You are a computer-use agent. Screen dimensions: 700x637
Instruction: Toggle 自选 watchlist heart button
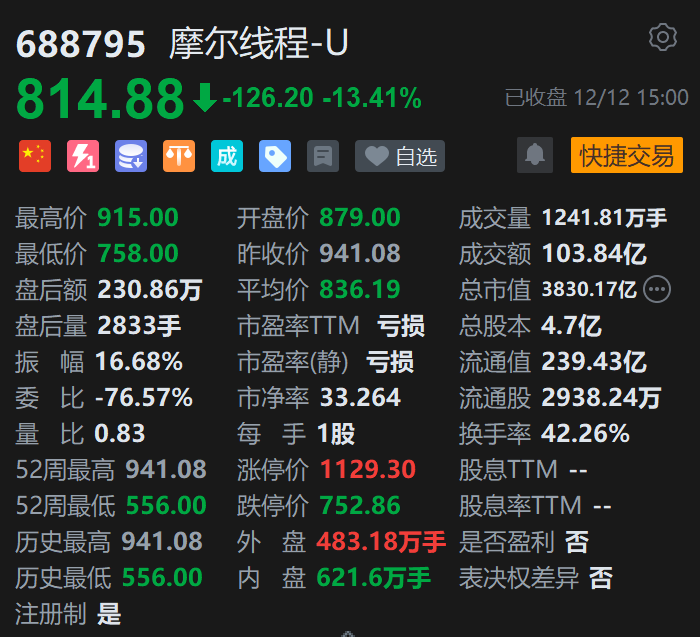pos(400,156)
